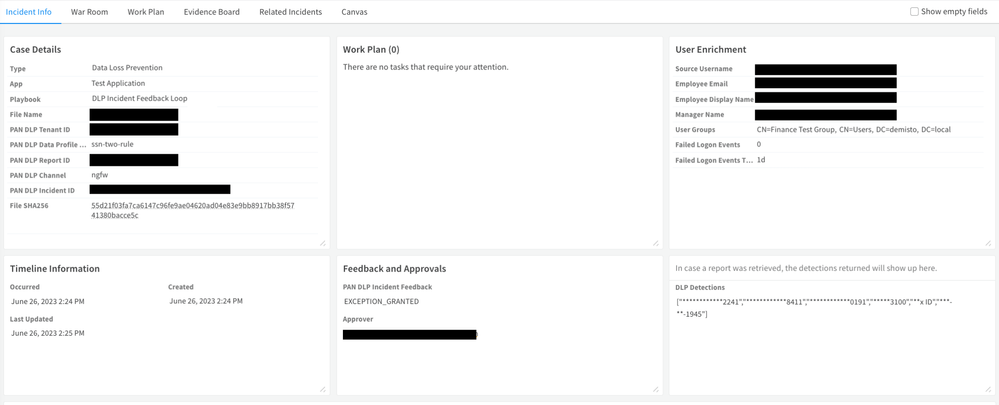Click the DLP Detections panel resize handle
The image size is (999, 405).
click(x=988, y=389)
